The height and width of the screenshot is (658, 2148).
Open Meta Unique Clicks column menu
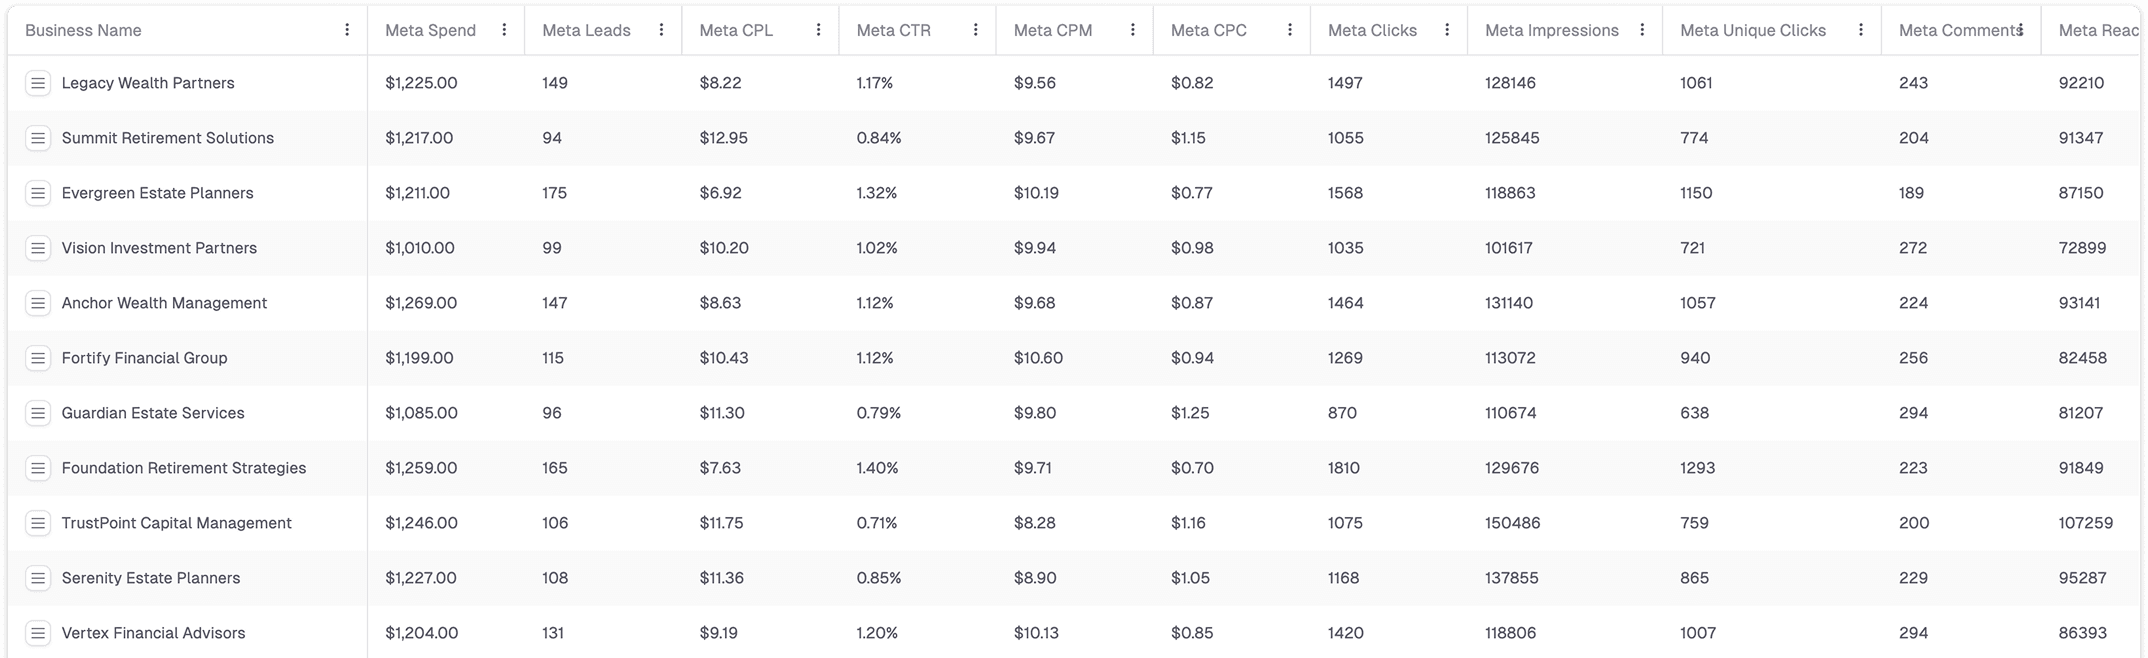[1860, 30]
